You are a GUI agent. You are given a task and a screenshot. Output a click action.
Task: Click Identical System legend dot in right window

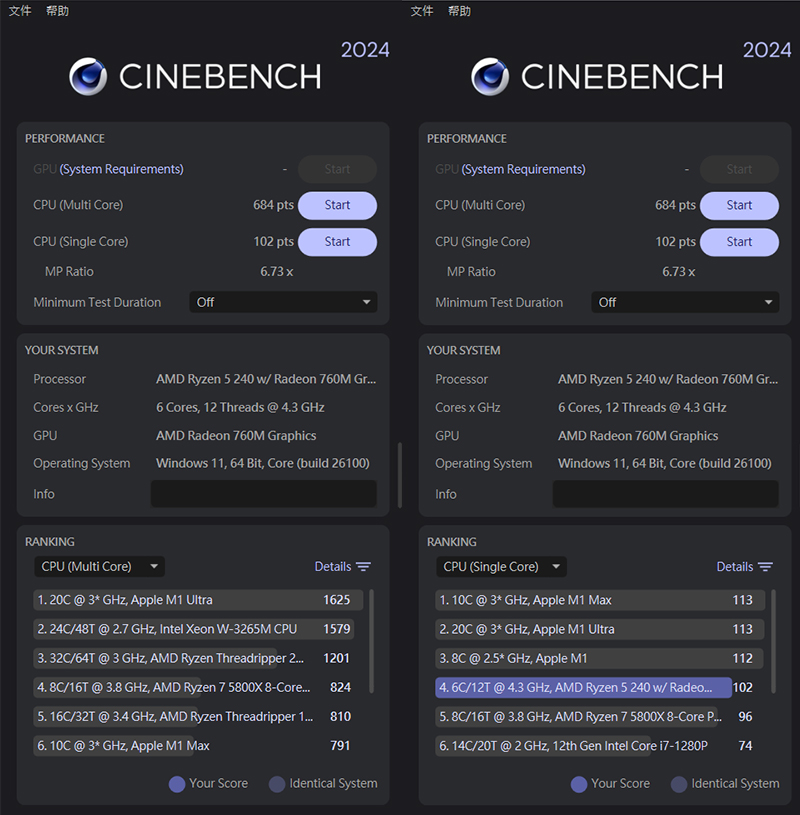pyautogui.click(x=678, y=784)
